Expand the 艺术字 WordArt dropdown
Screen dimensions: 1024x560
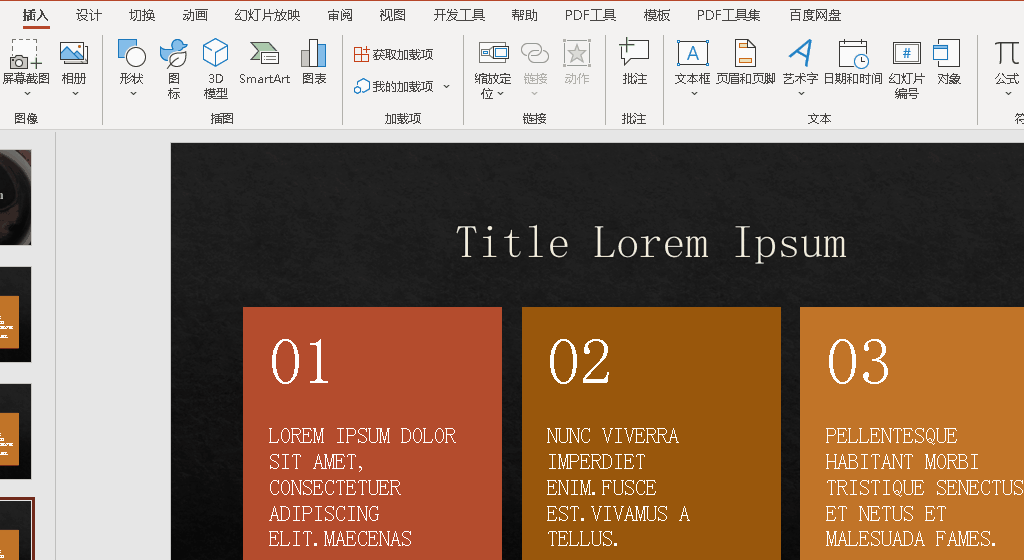coord(800,94)
